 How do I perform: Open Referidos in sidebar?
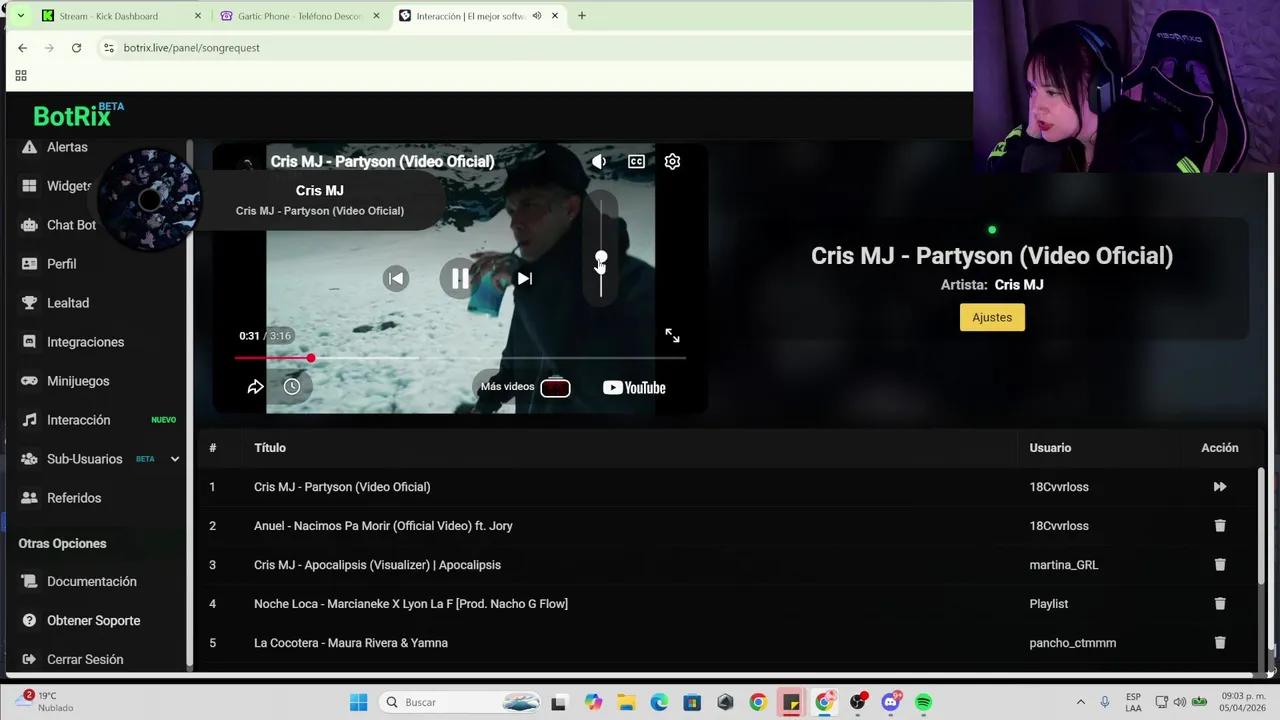pos(74,498)
